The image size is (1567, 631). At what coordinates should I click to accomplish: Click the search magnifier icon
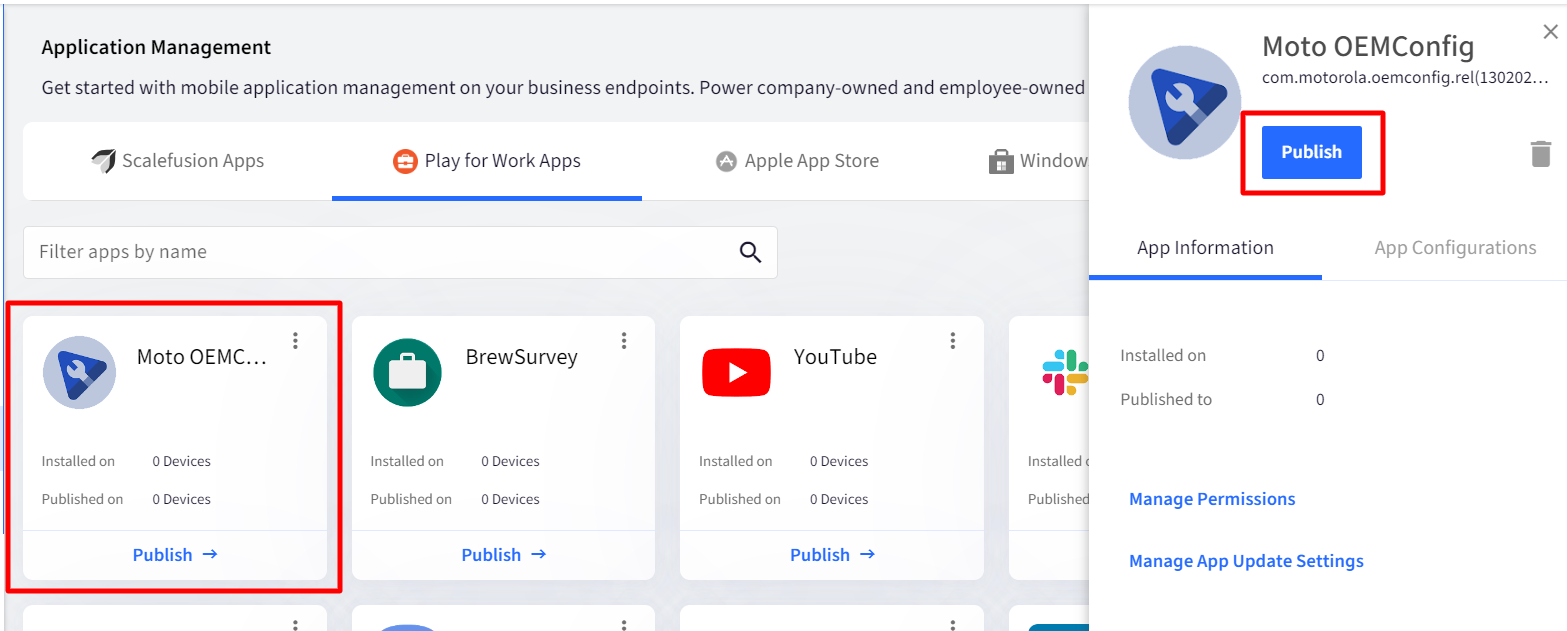[750, 252]
